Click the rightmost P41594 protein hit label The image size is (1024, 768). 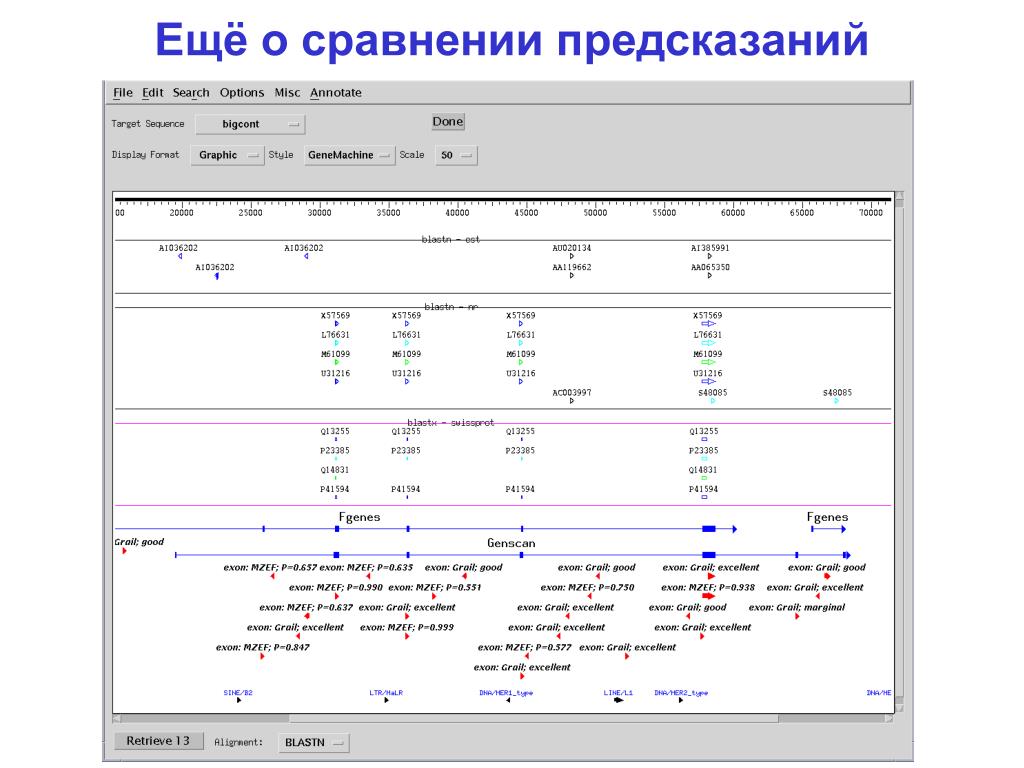tap(703, 489)
